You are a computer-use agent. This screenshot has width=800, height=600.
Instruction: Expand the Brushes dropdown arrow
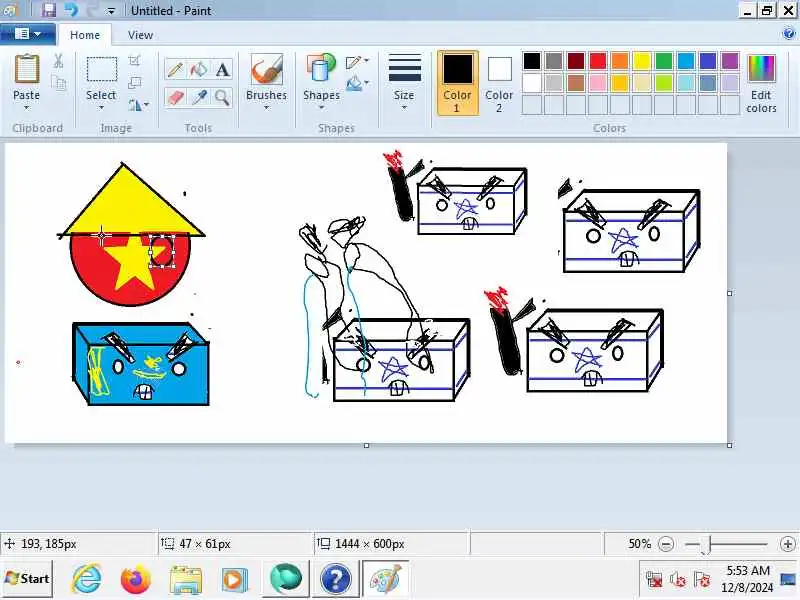point(266,108)
